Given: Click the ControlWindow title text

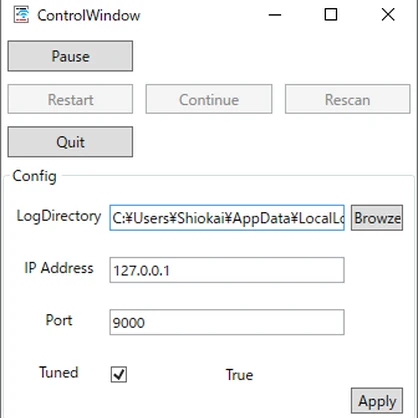Looking at the screenshot, I should click(89, 15).
